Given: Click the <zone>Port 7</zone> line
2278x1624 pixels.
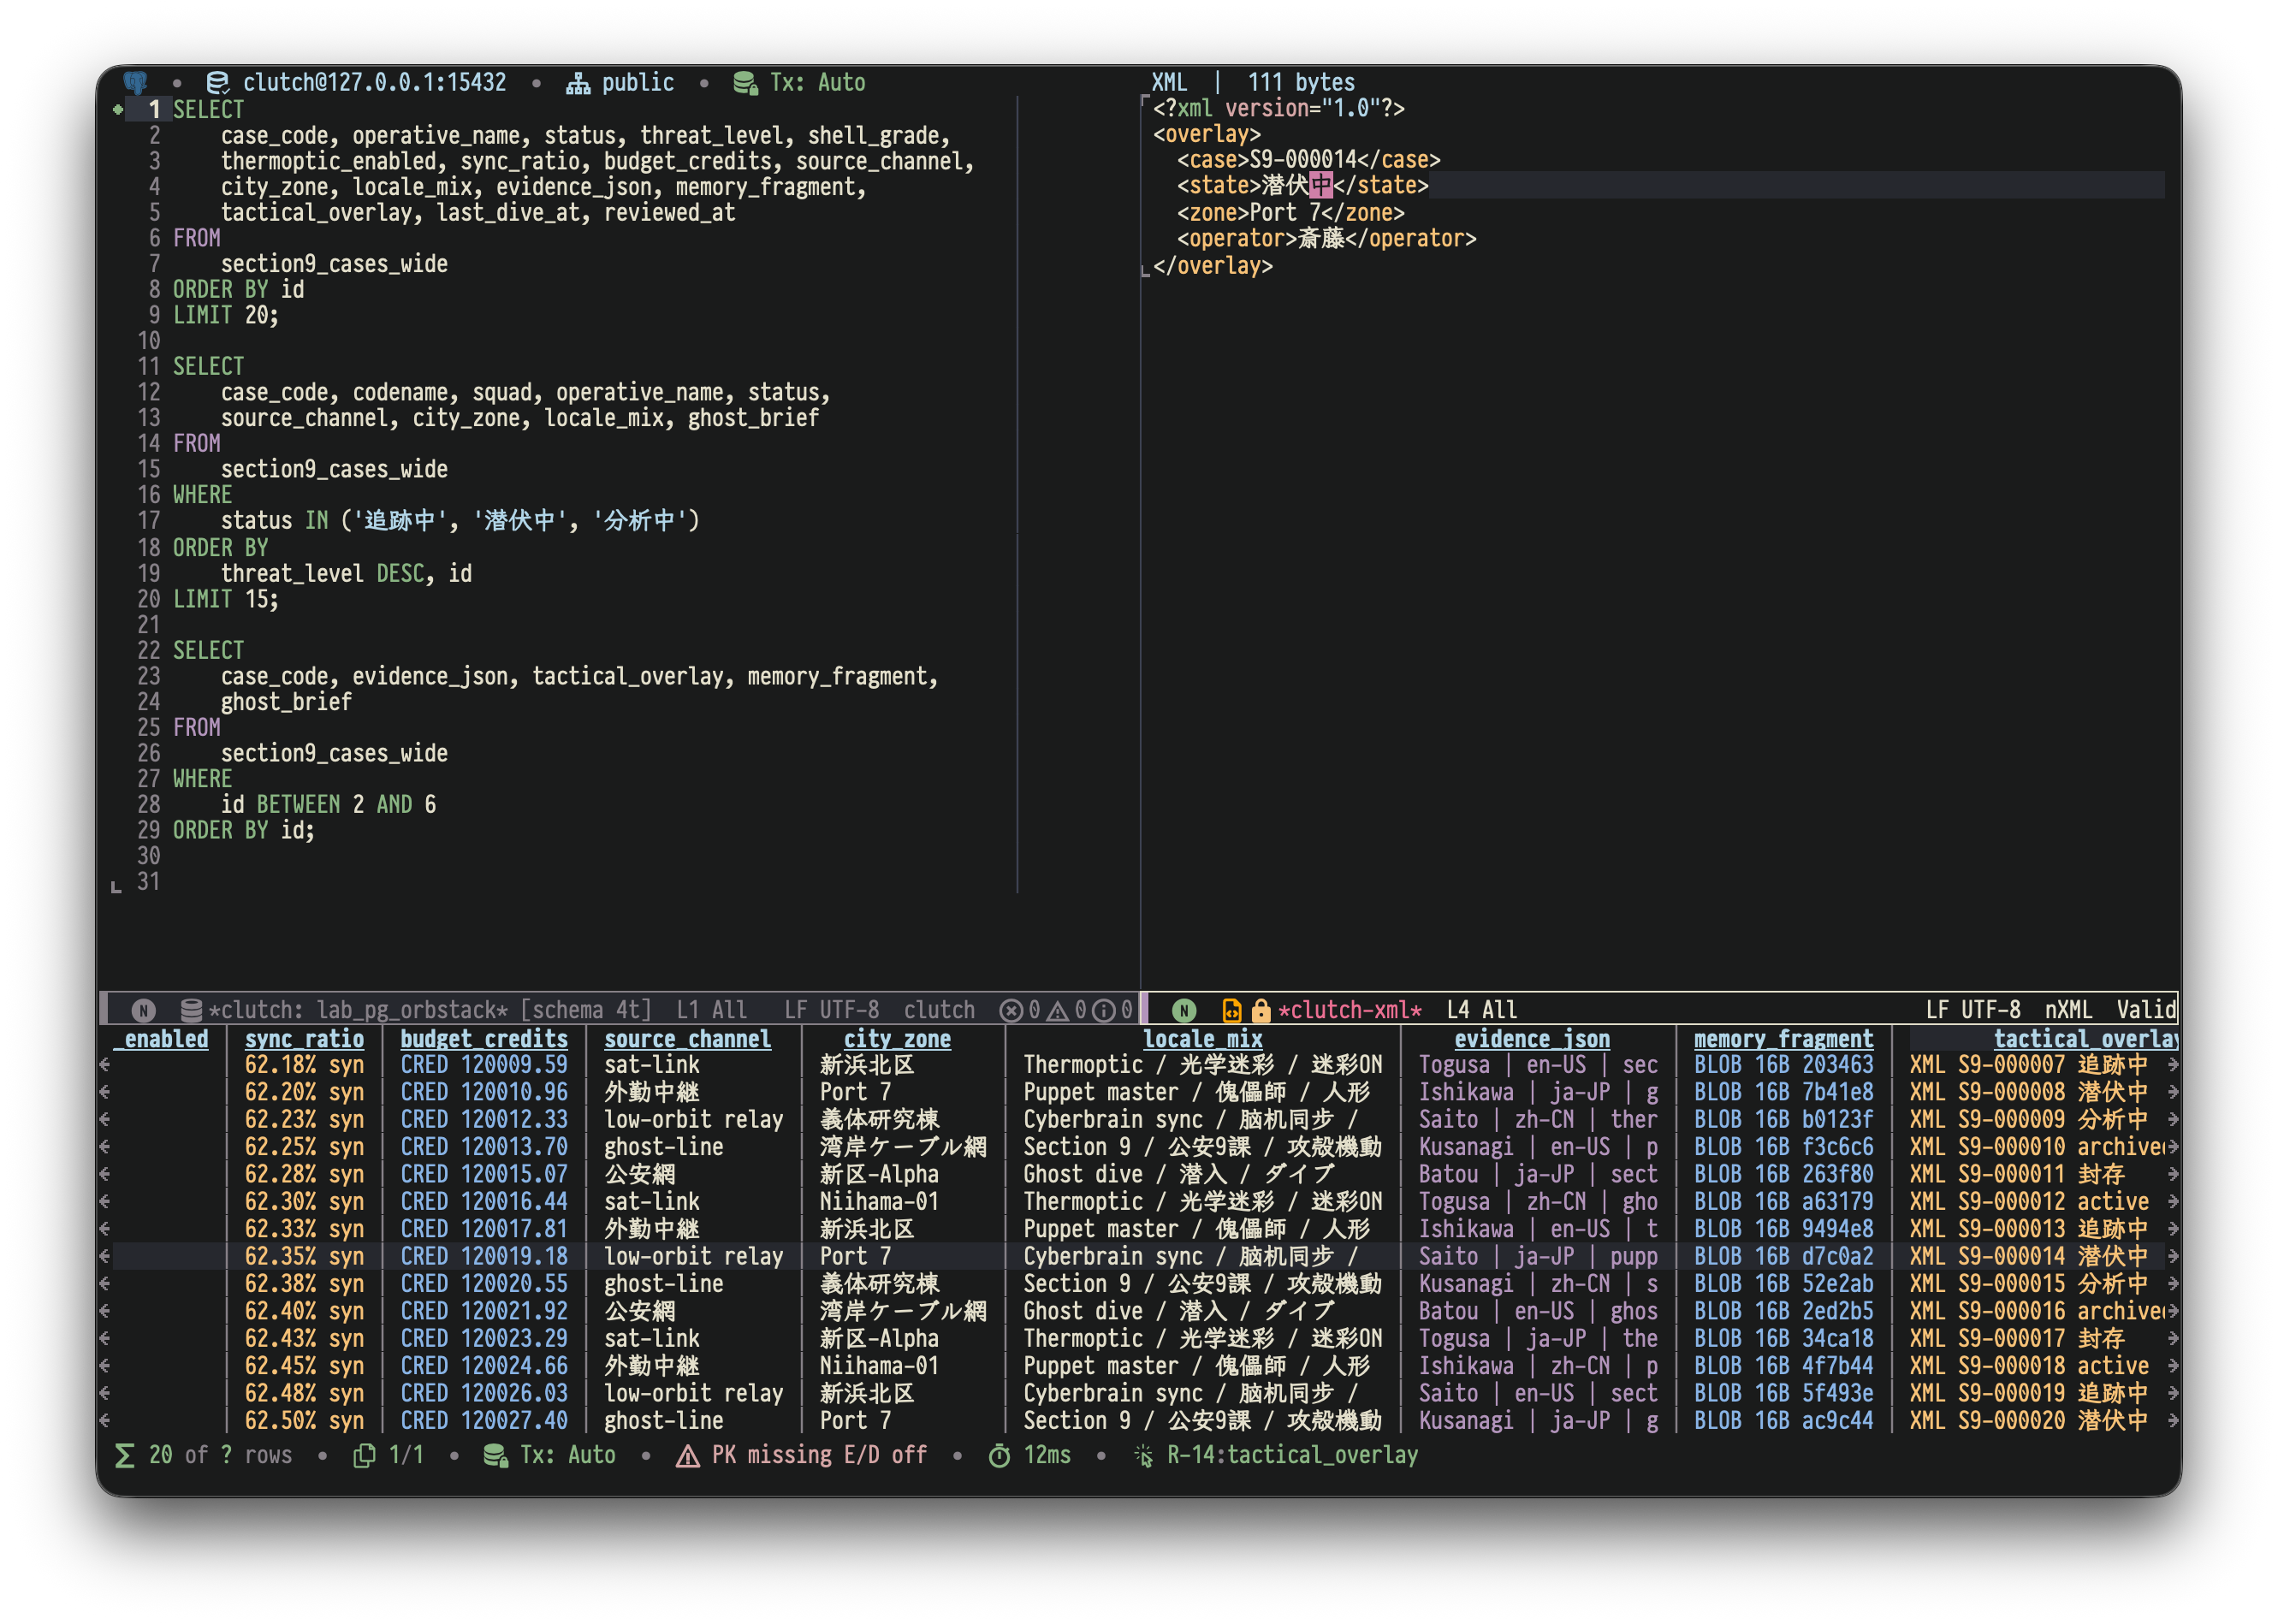Looking at the screenshot, I should click(1290, 212).
